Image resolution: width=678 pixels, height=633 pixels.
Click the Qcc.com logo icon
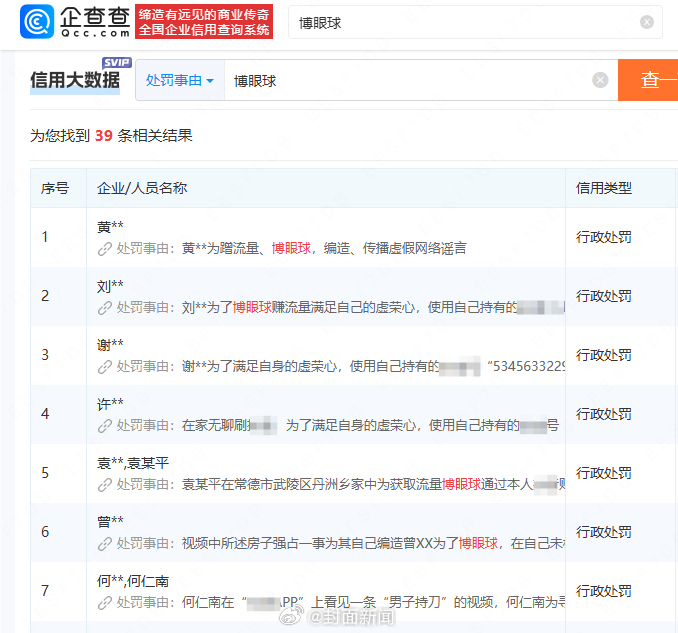click(37, 22)
